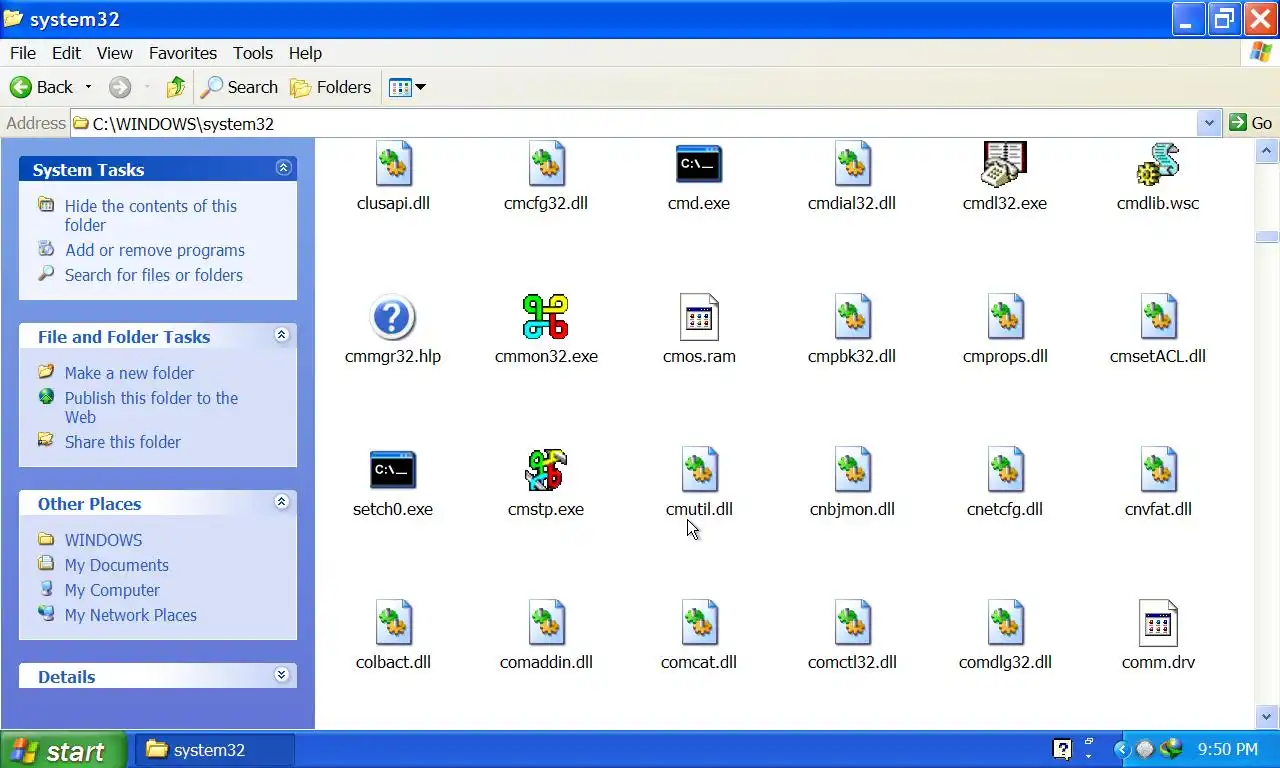Click Publish this folder to the Web
The height and width of the screenshot is (768, 1280).
(x=151, y=407)
